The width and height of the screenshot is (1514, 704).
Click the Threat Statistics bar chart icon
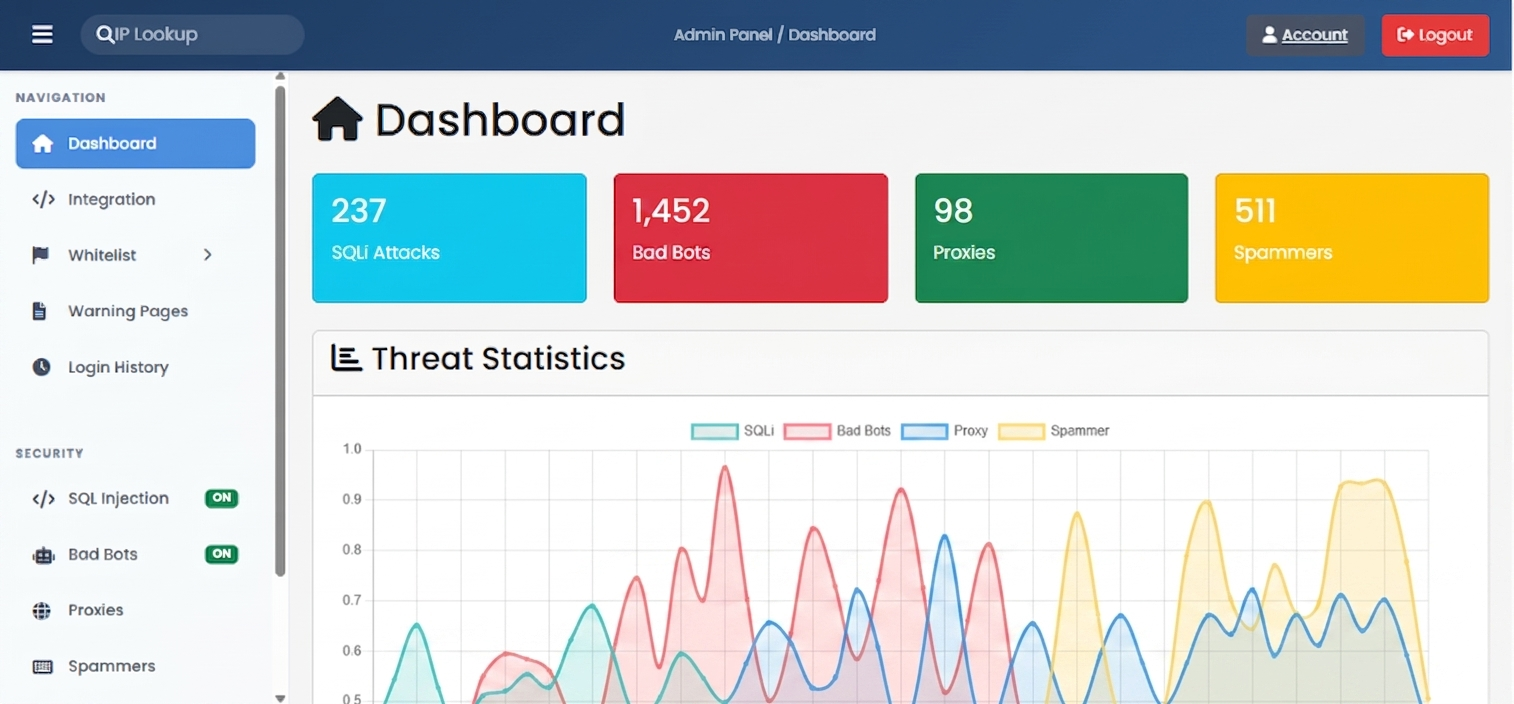pos(346,358)
